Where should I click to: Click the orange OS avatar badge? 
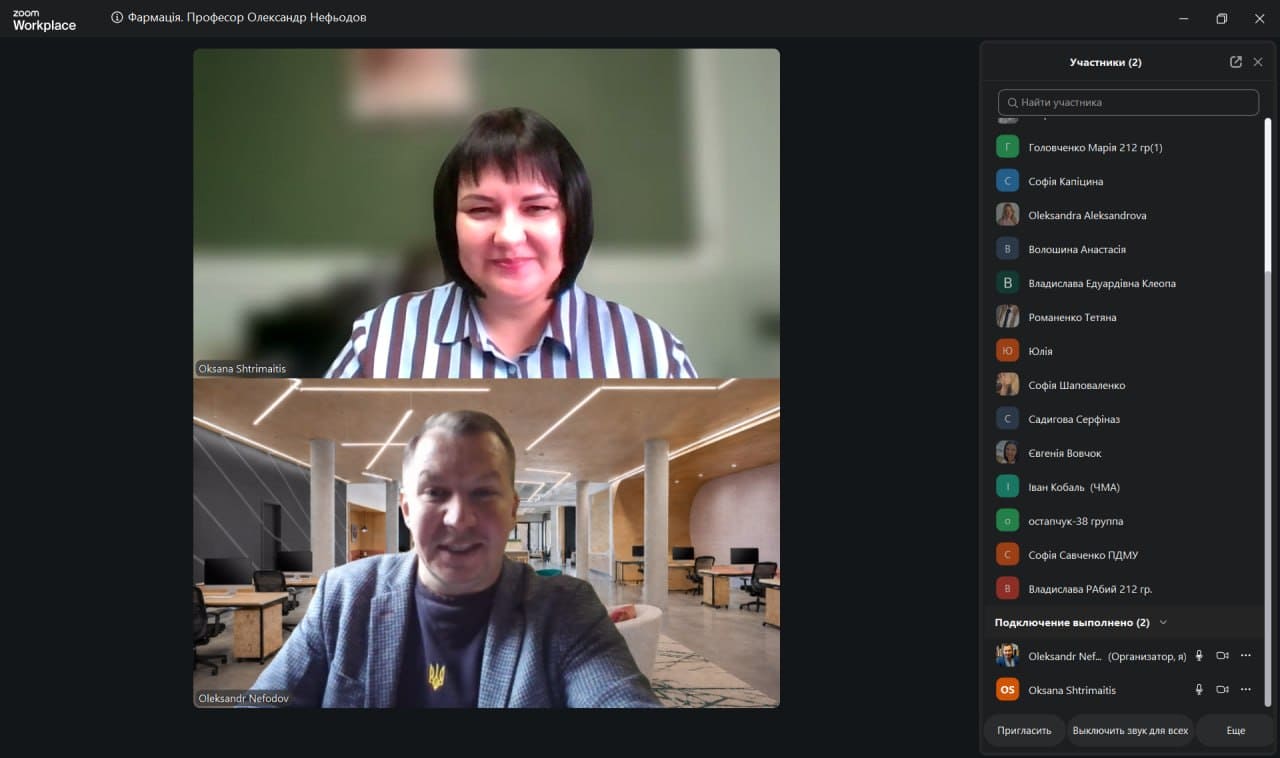(x=1008, y=690)
